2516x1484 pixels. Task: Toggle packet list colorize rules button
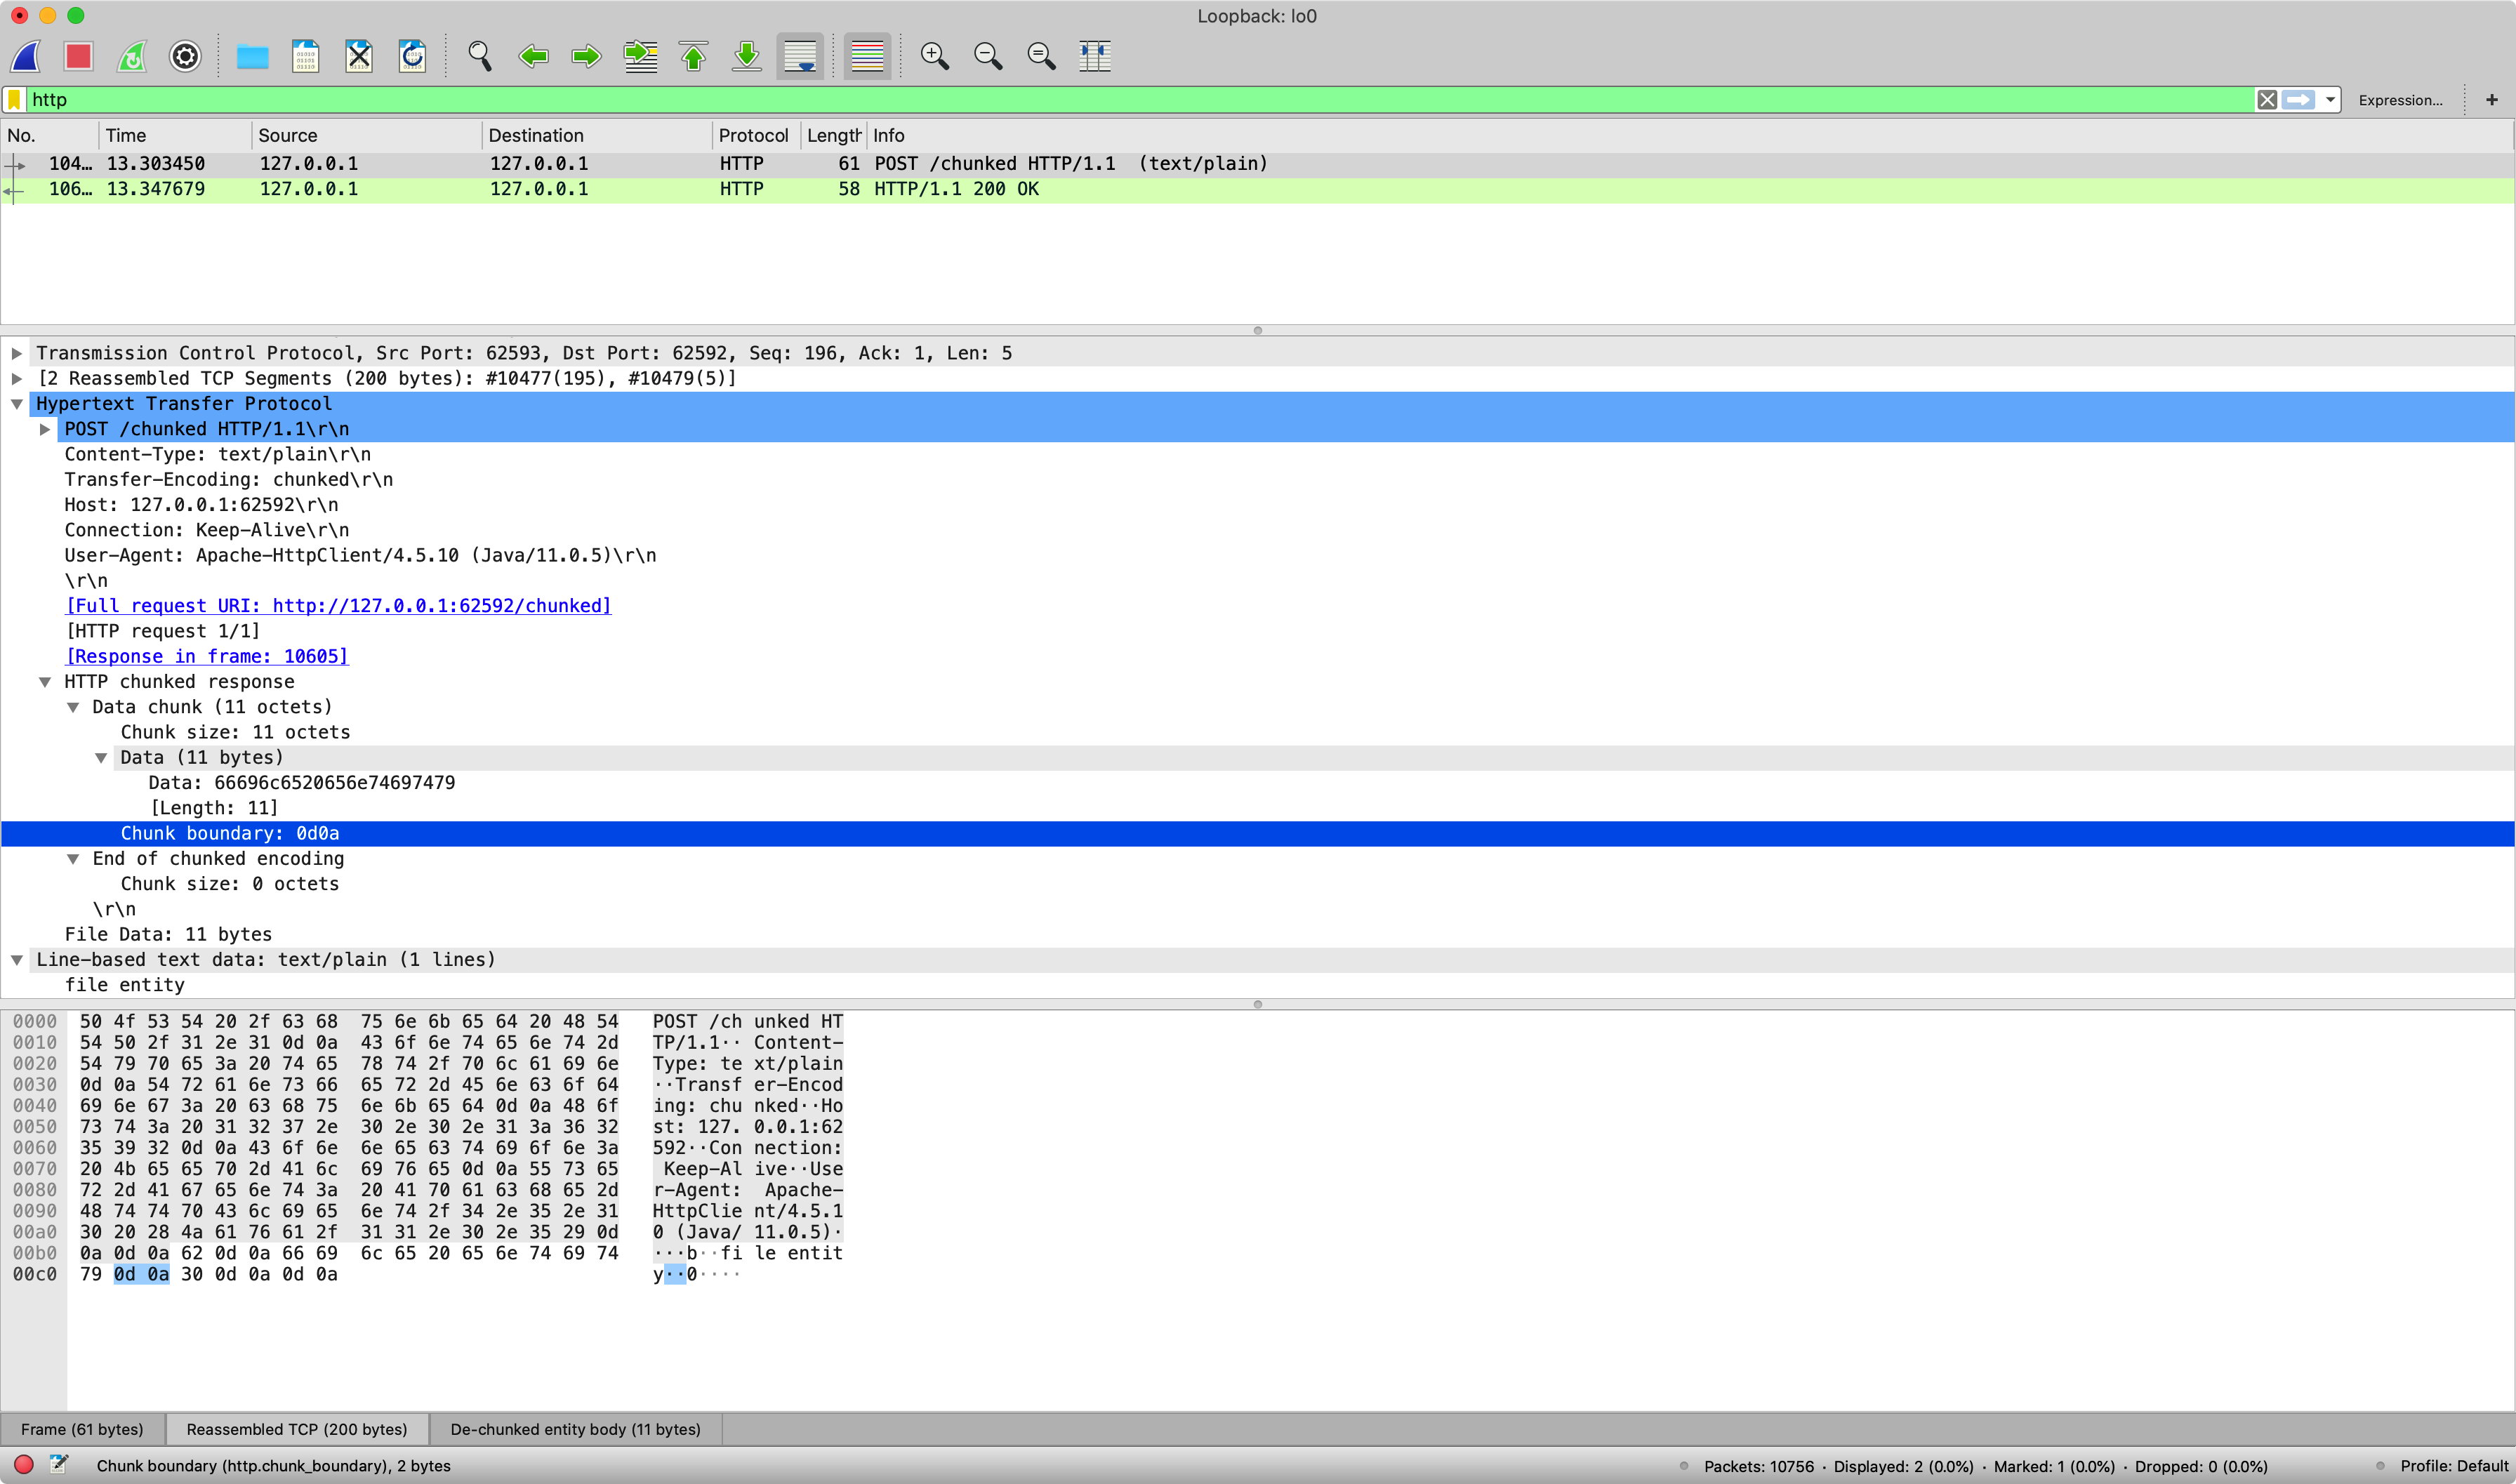click(867, 56)
